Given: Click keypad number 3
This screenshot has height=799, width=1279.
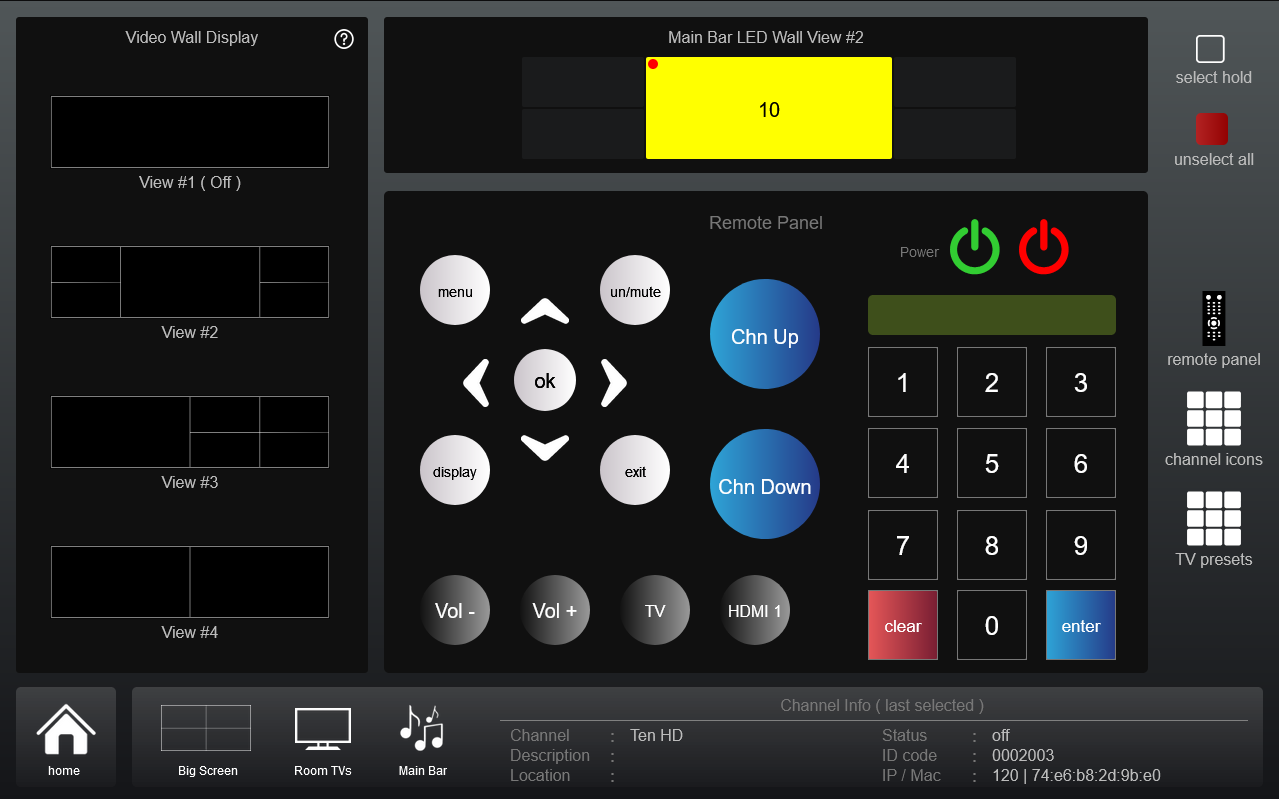Looking at the screenshot, I should (1081, 382).
